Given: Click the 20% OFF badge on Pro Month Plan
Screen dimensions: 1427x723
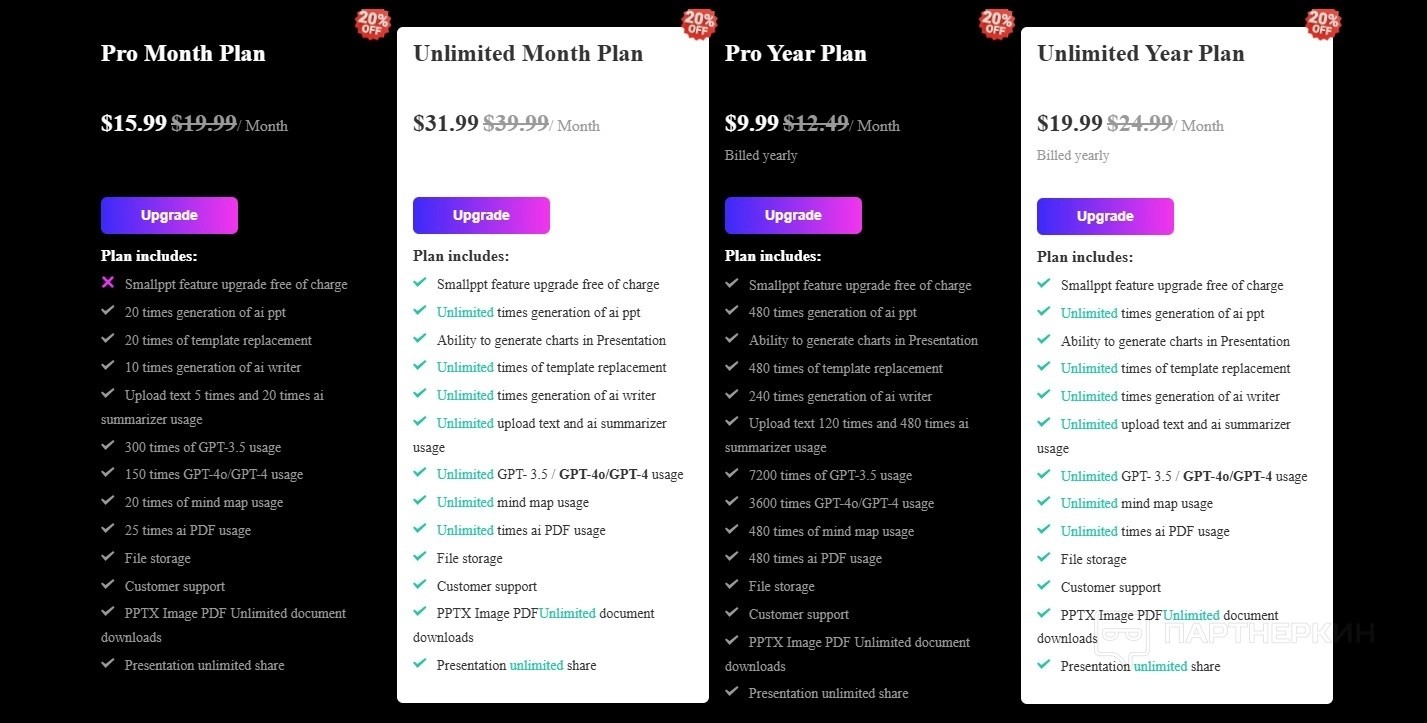Looking at the screenshot, I should pyautogui.click(x=372, y=24).
